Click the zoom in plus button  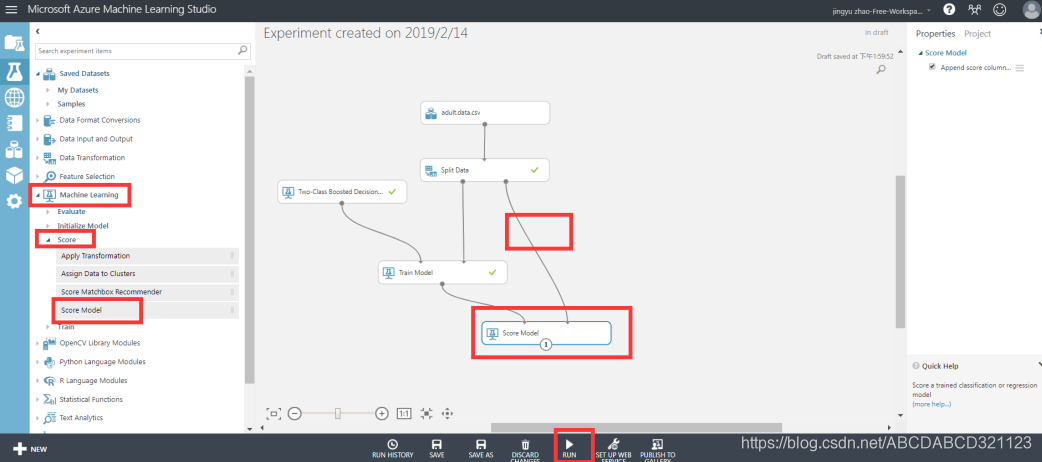coord(381,413)
